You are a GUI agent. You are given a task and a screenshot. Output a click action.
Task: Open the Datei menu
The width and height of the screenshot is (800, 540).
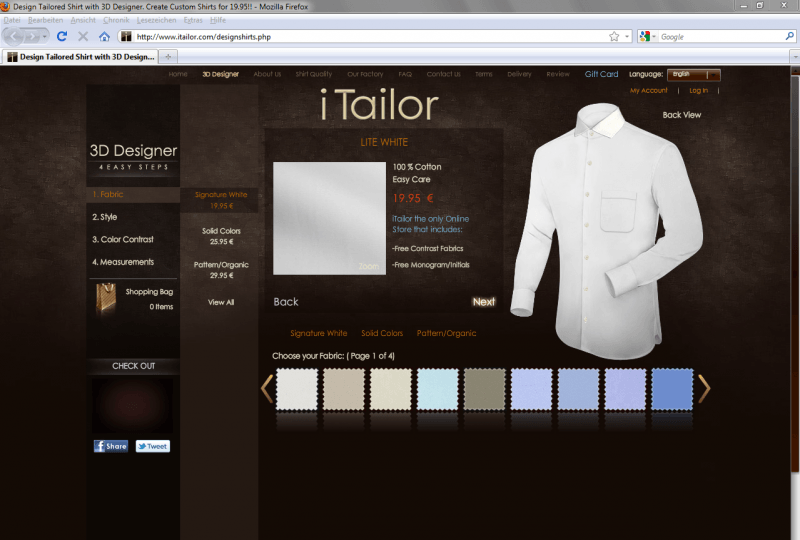[12, 20]
